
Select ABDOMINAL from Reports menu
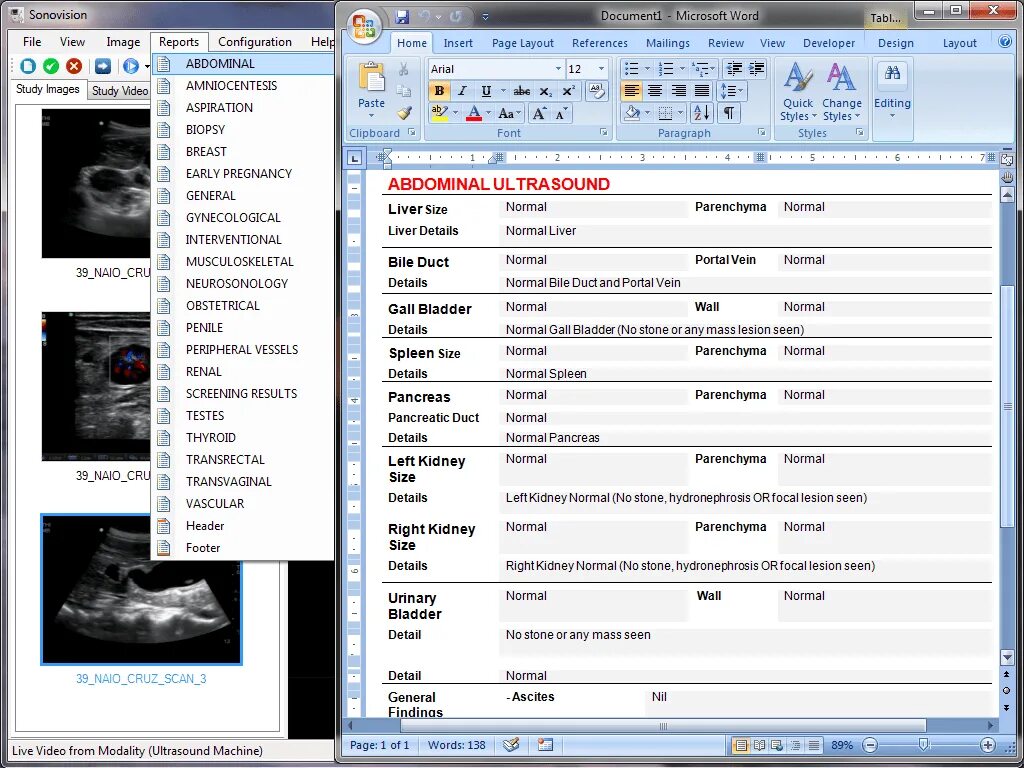pos(243,63)
